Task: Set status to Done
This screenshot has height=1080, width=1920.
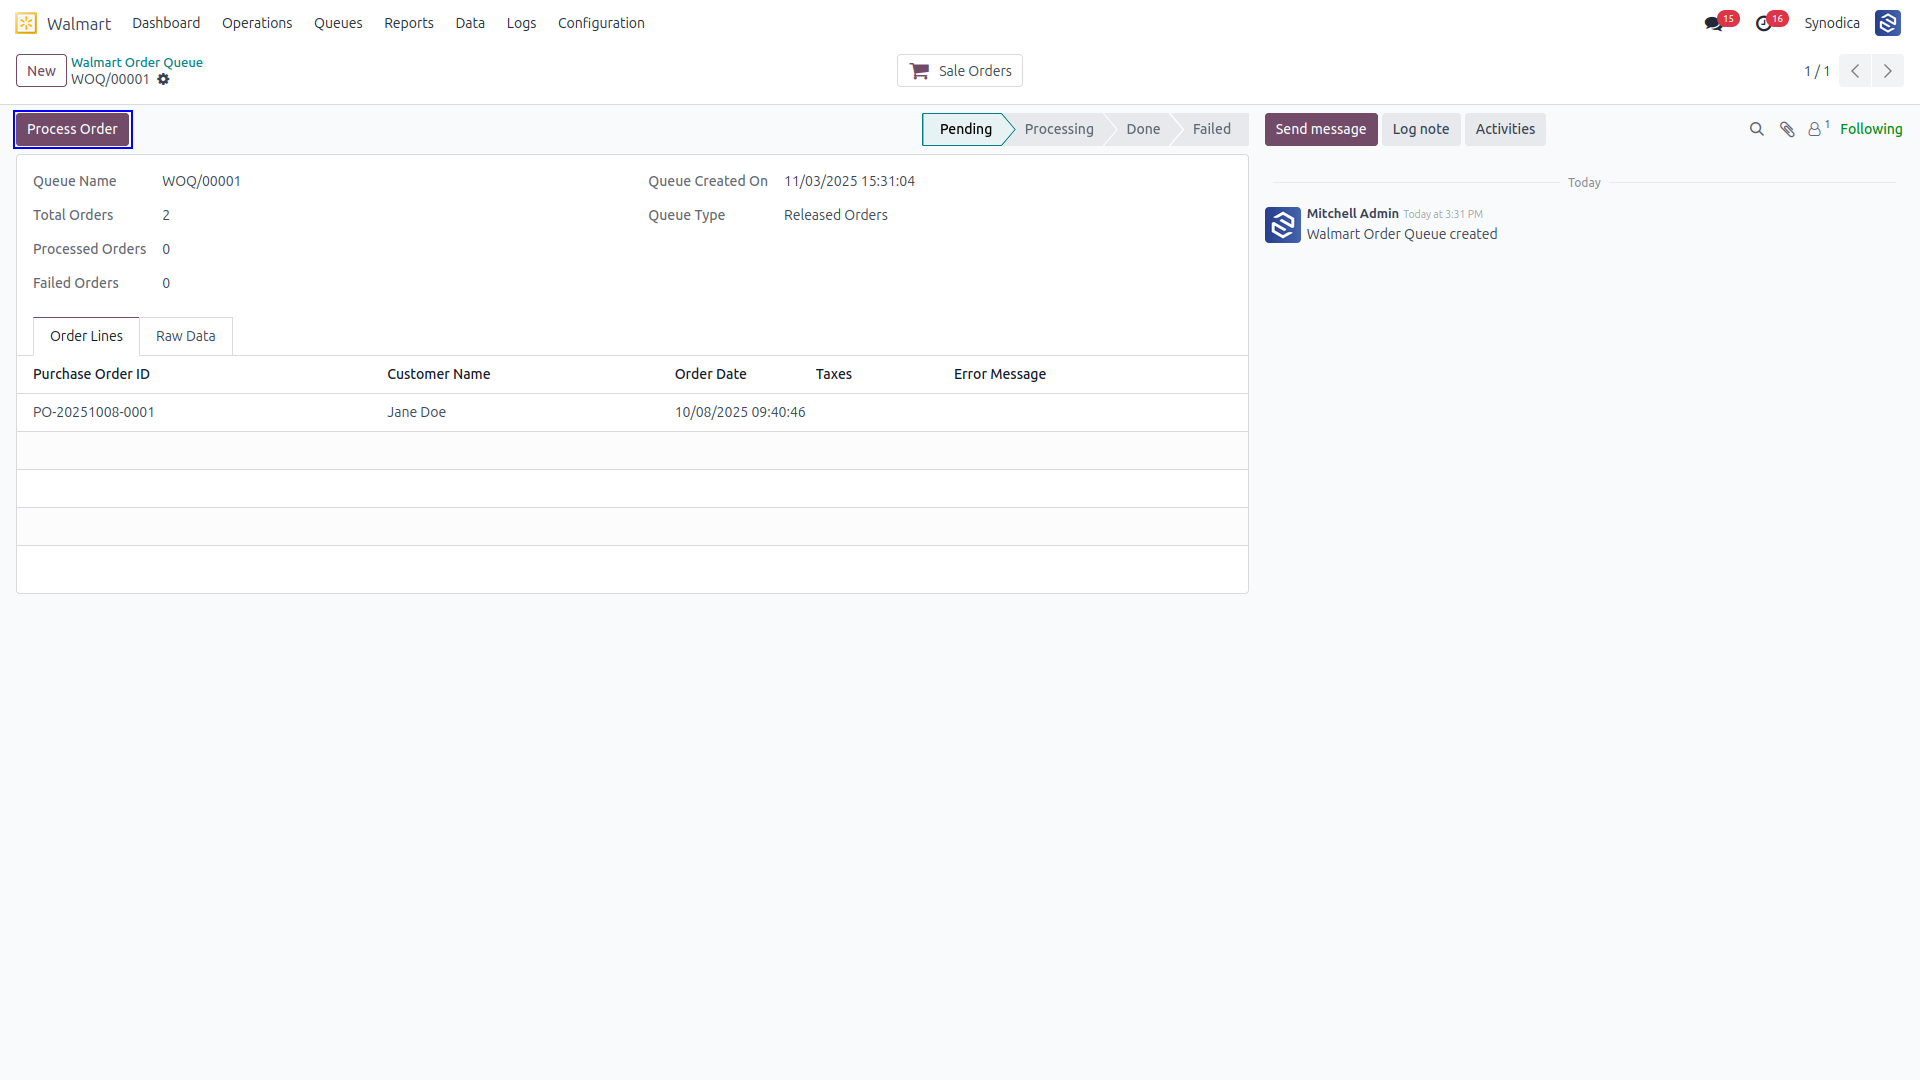Action: (x=1143, y=129)
